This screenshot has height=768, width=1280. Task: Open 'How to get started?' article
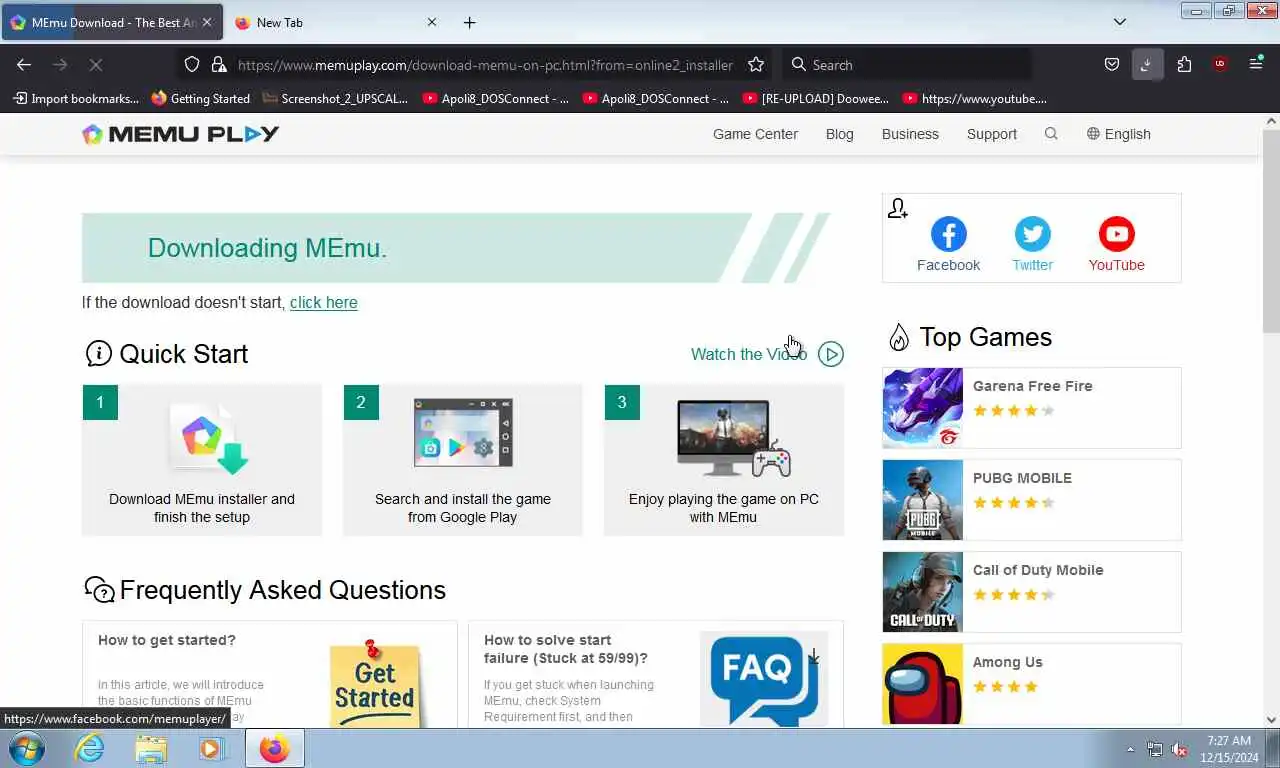click(x=167, y=640)
